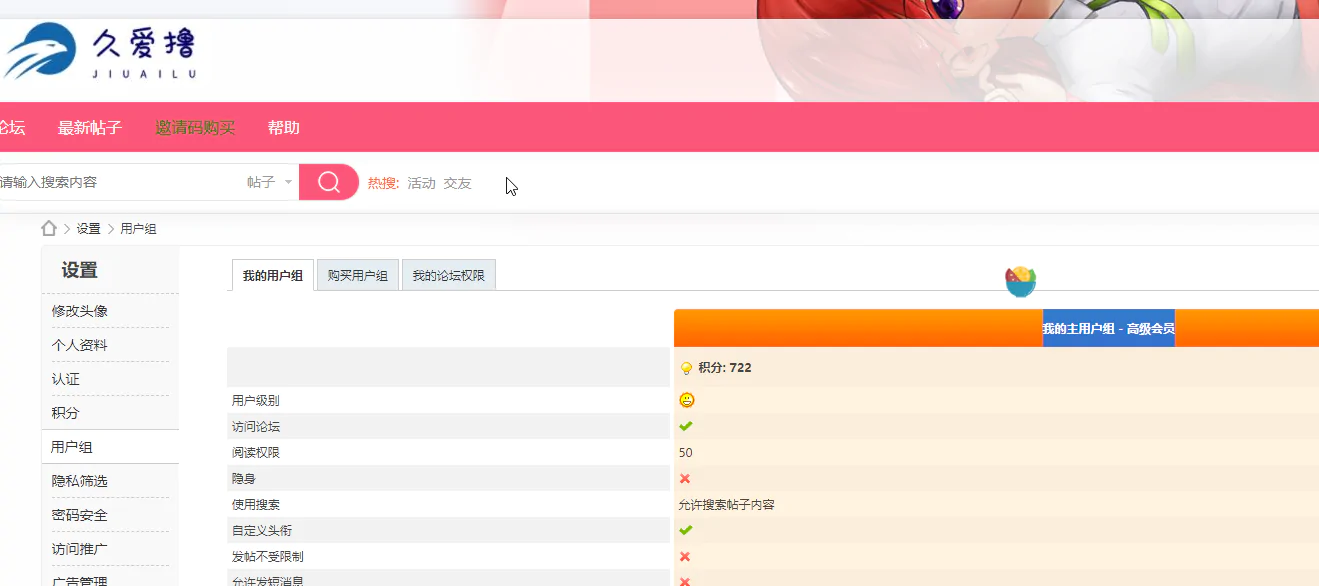Click green check in 访问论坛 row

(685, 426)
